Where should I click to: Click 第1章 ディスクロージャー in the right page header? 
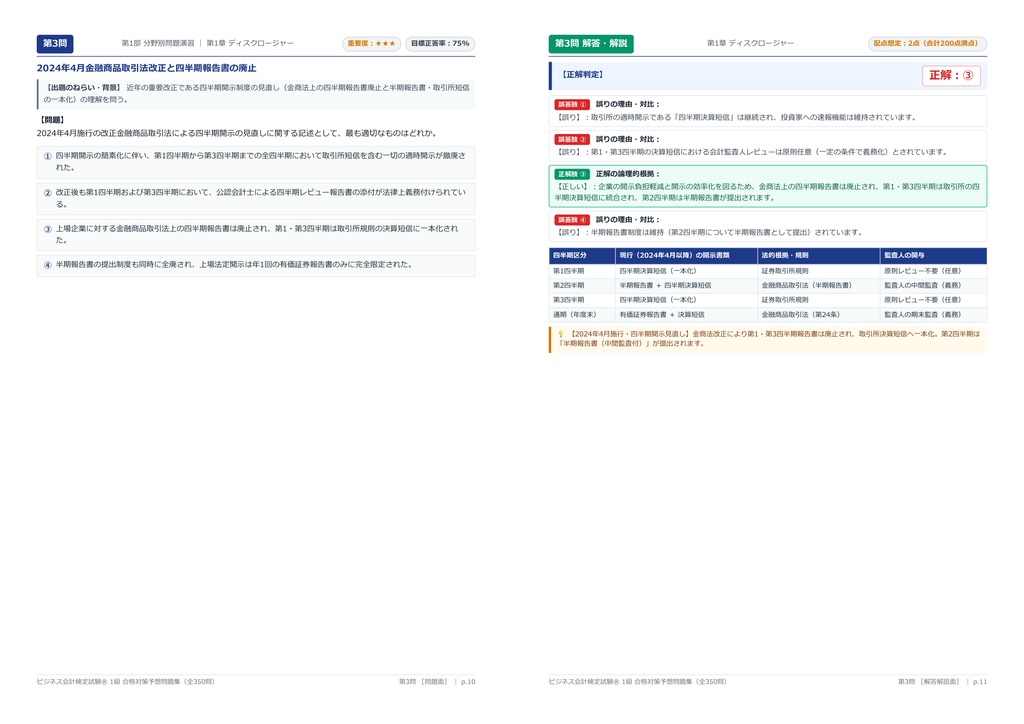coord(750,44)
